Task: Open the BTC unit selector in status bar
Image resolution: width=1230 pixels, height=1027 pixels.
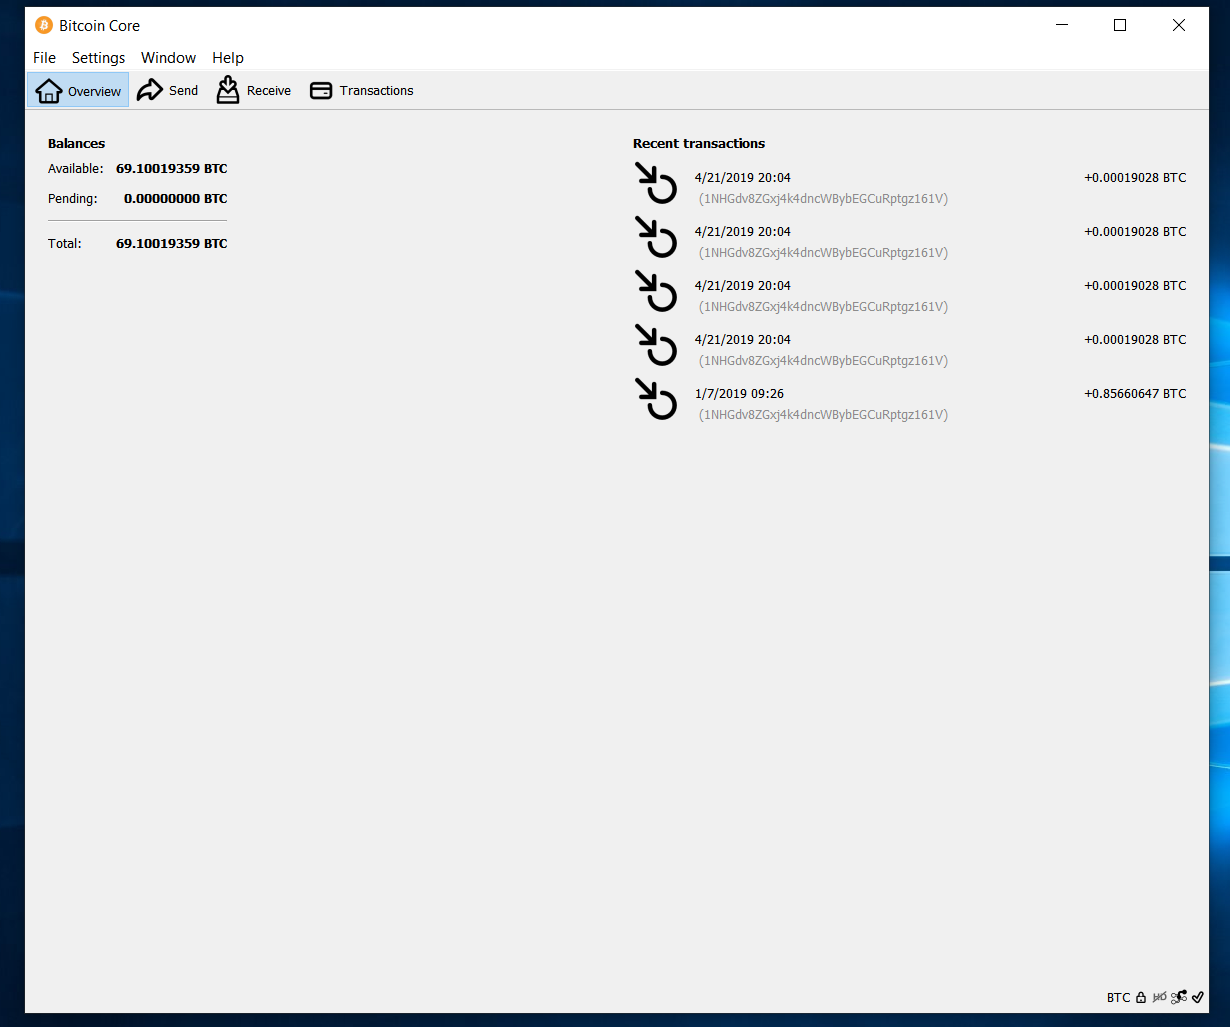Action: pos(1118,997)
